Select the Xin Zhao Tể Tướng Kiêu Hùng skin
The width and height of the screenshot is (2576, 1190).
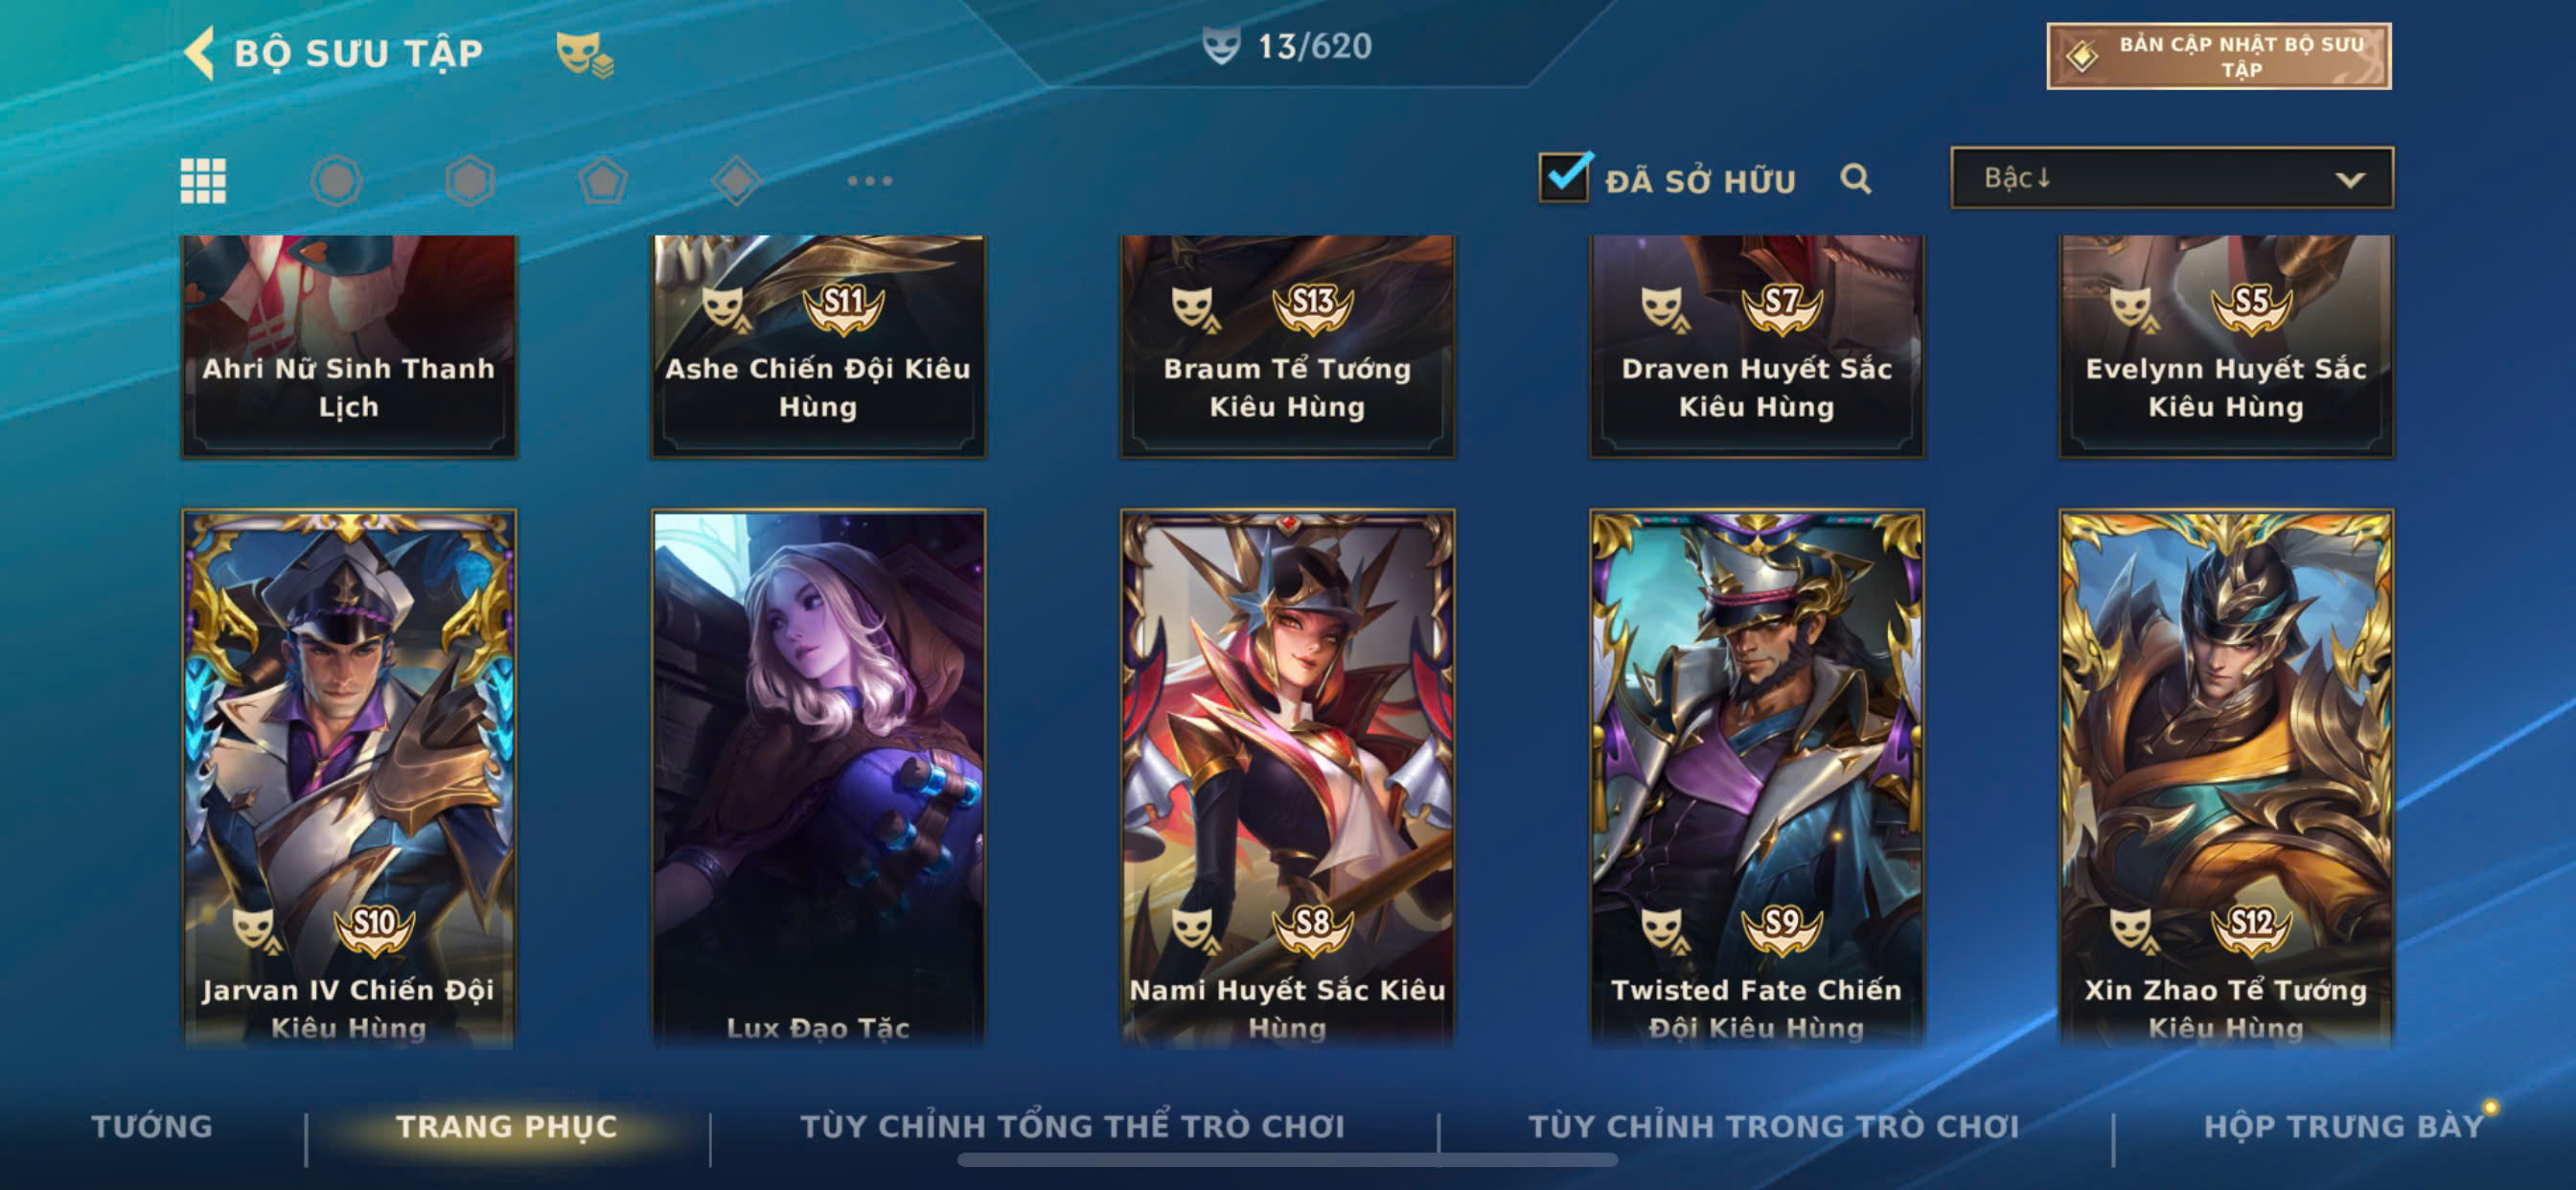(2226, 779)
